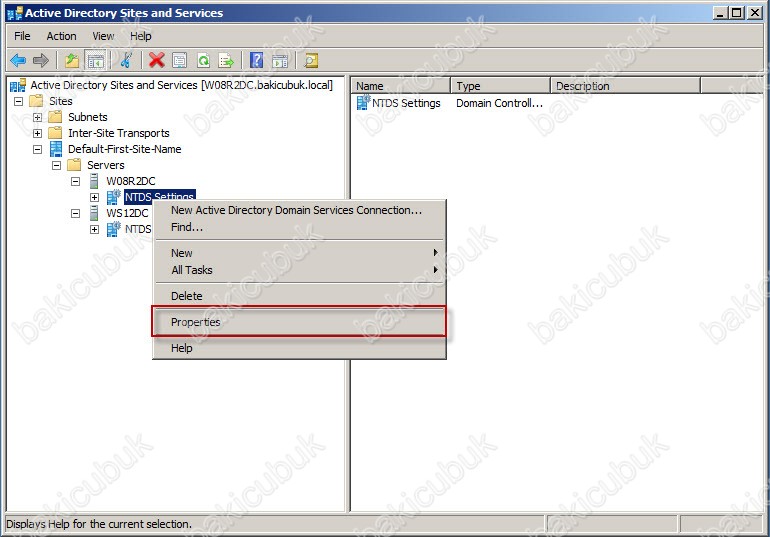
Task: Sort by the Type column header
Action: point(500,86)
